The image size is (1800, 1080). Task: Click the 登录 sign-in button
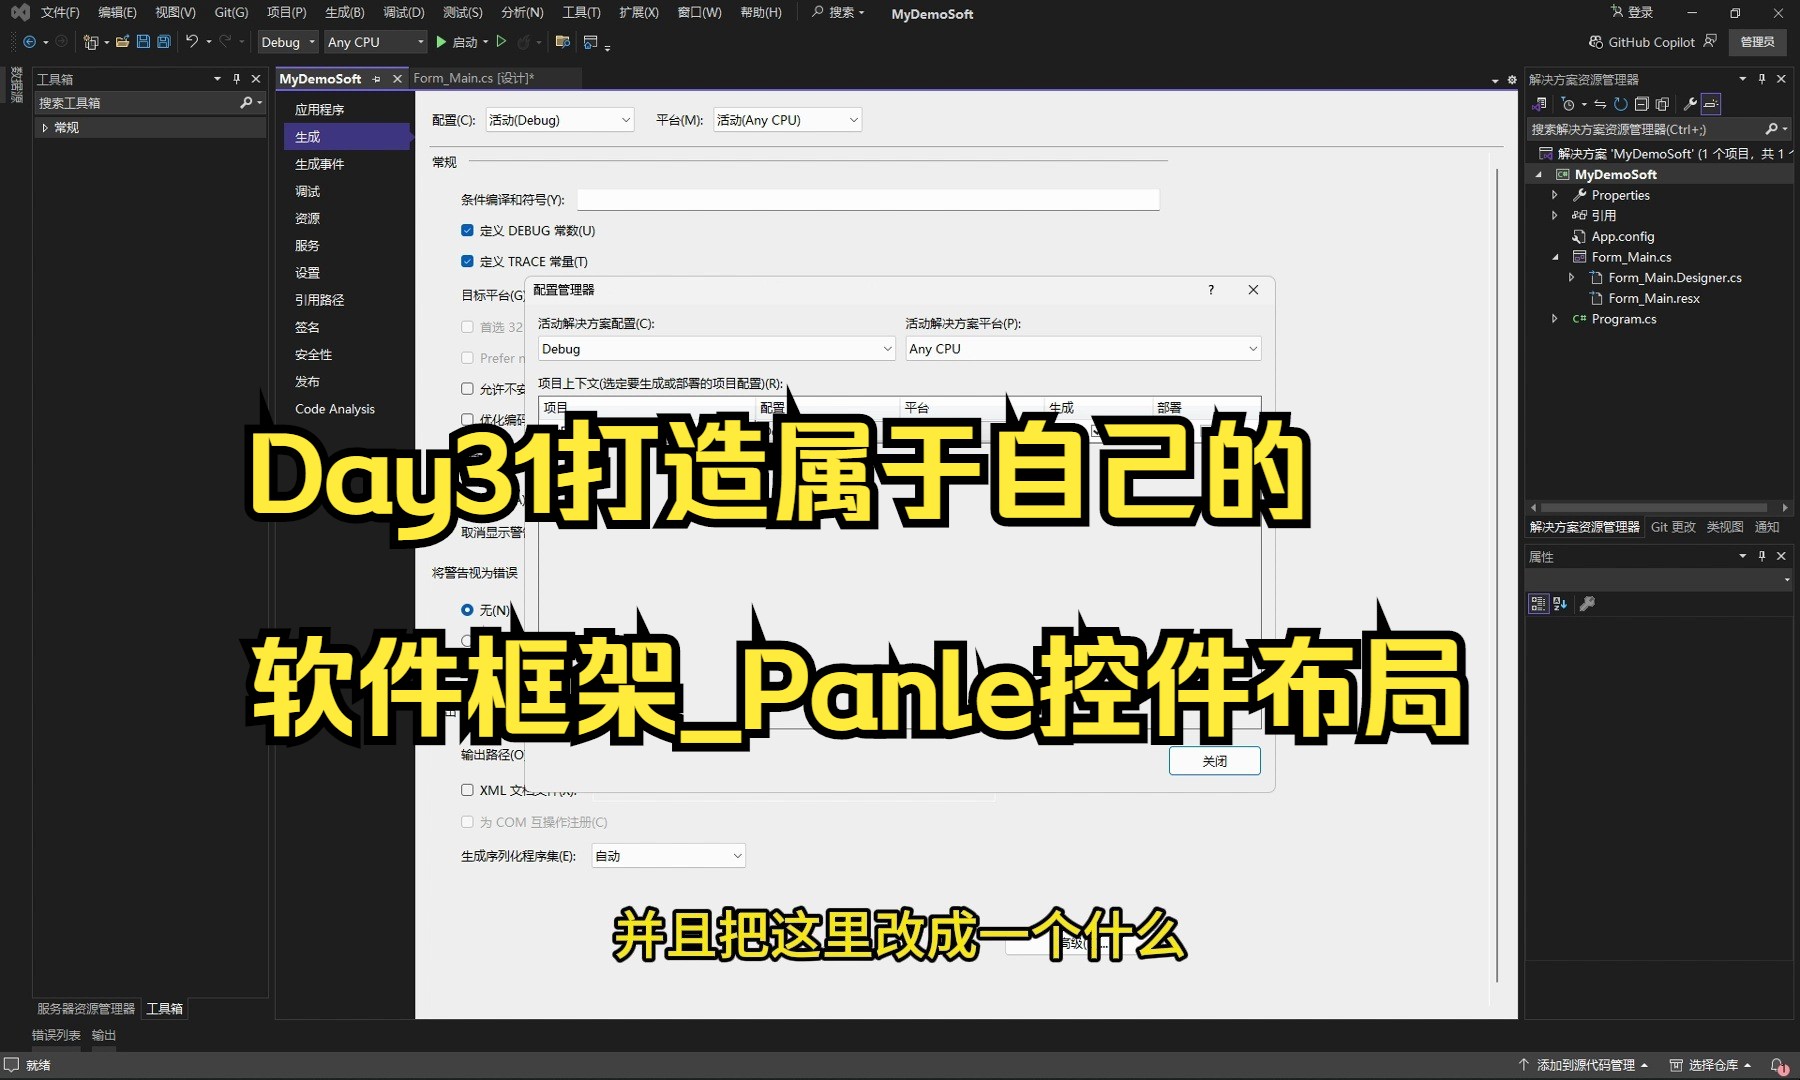coord(1631,12)
